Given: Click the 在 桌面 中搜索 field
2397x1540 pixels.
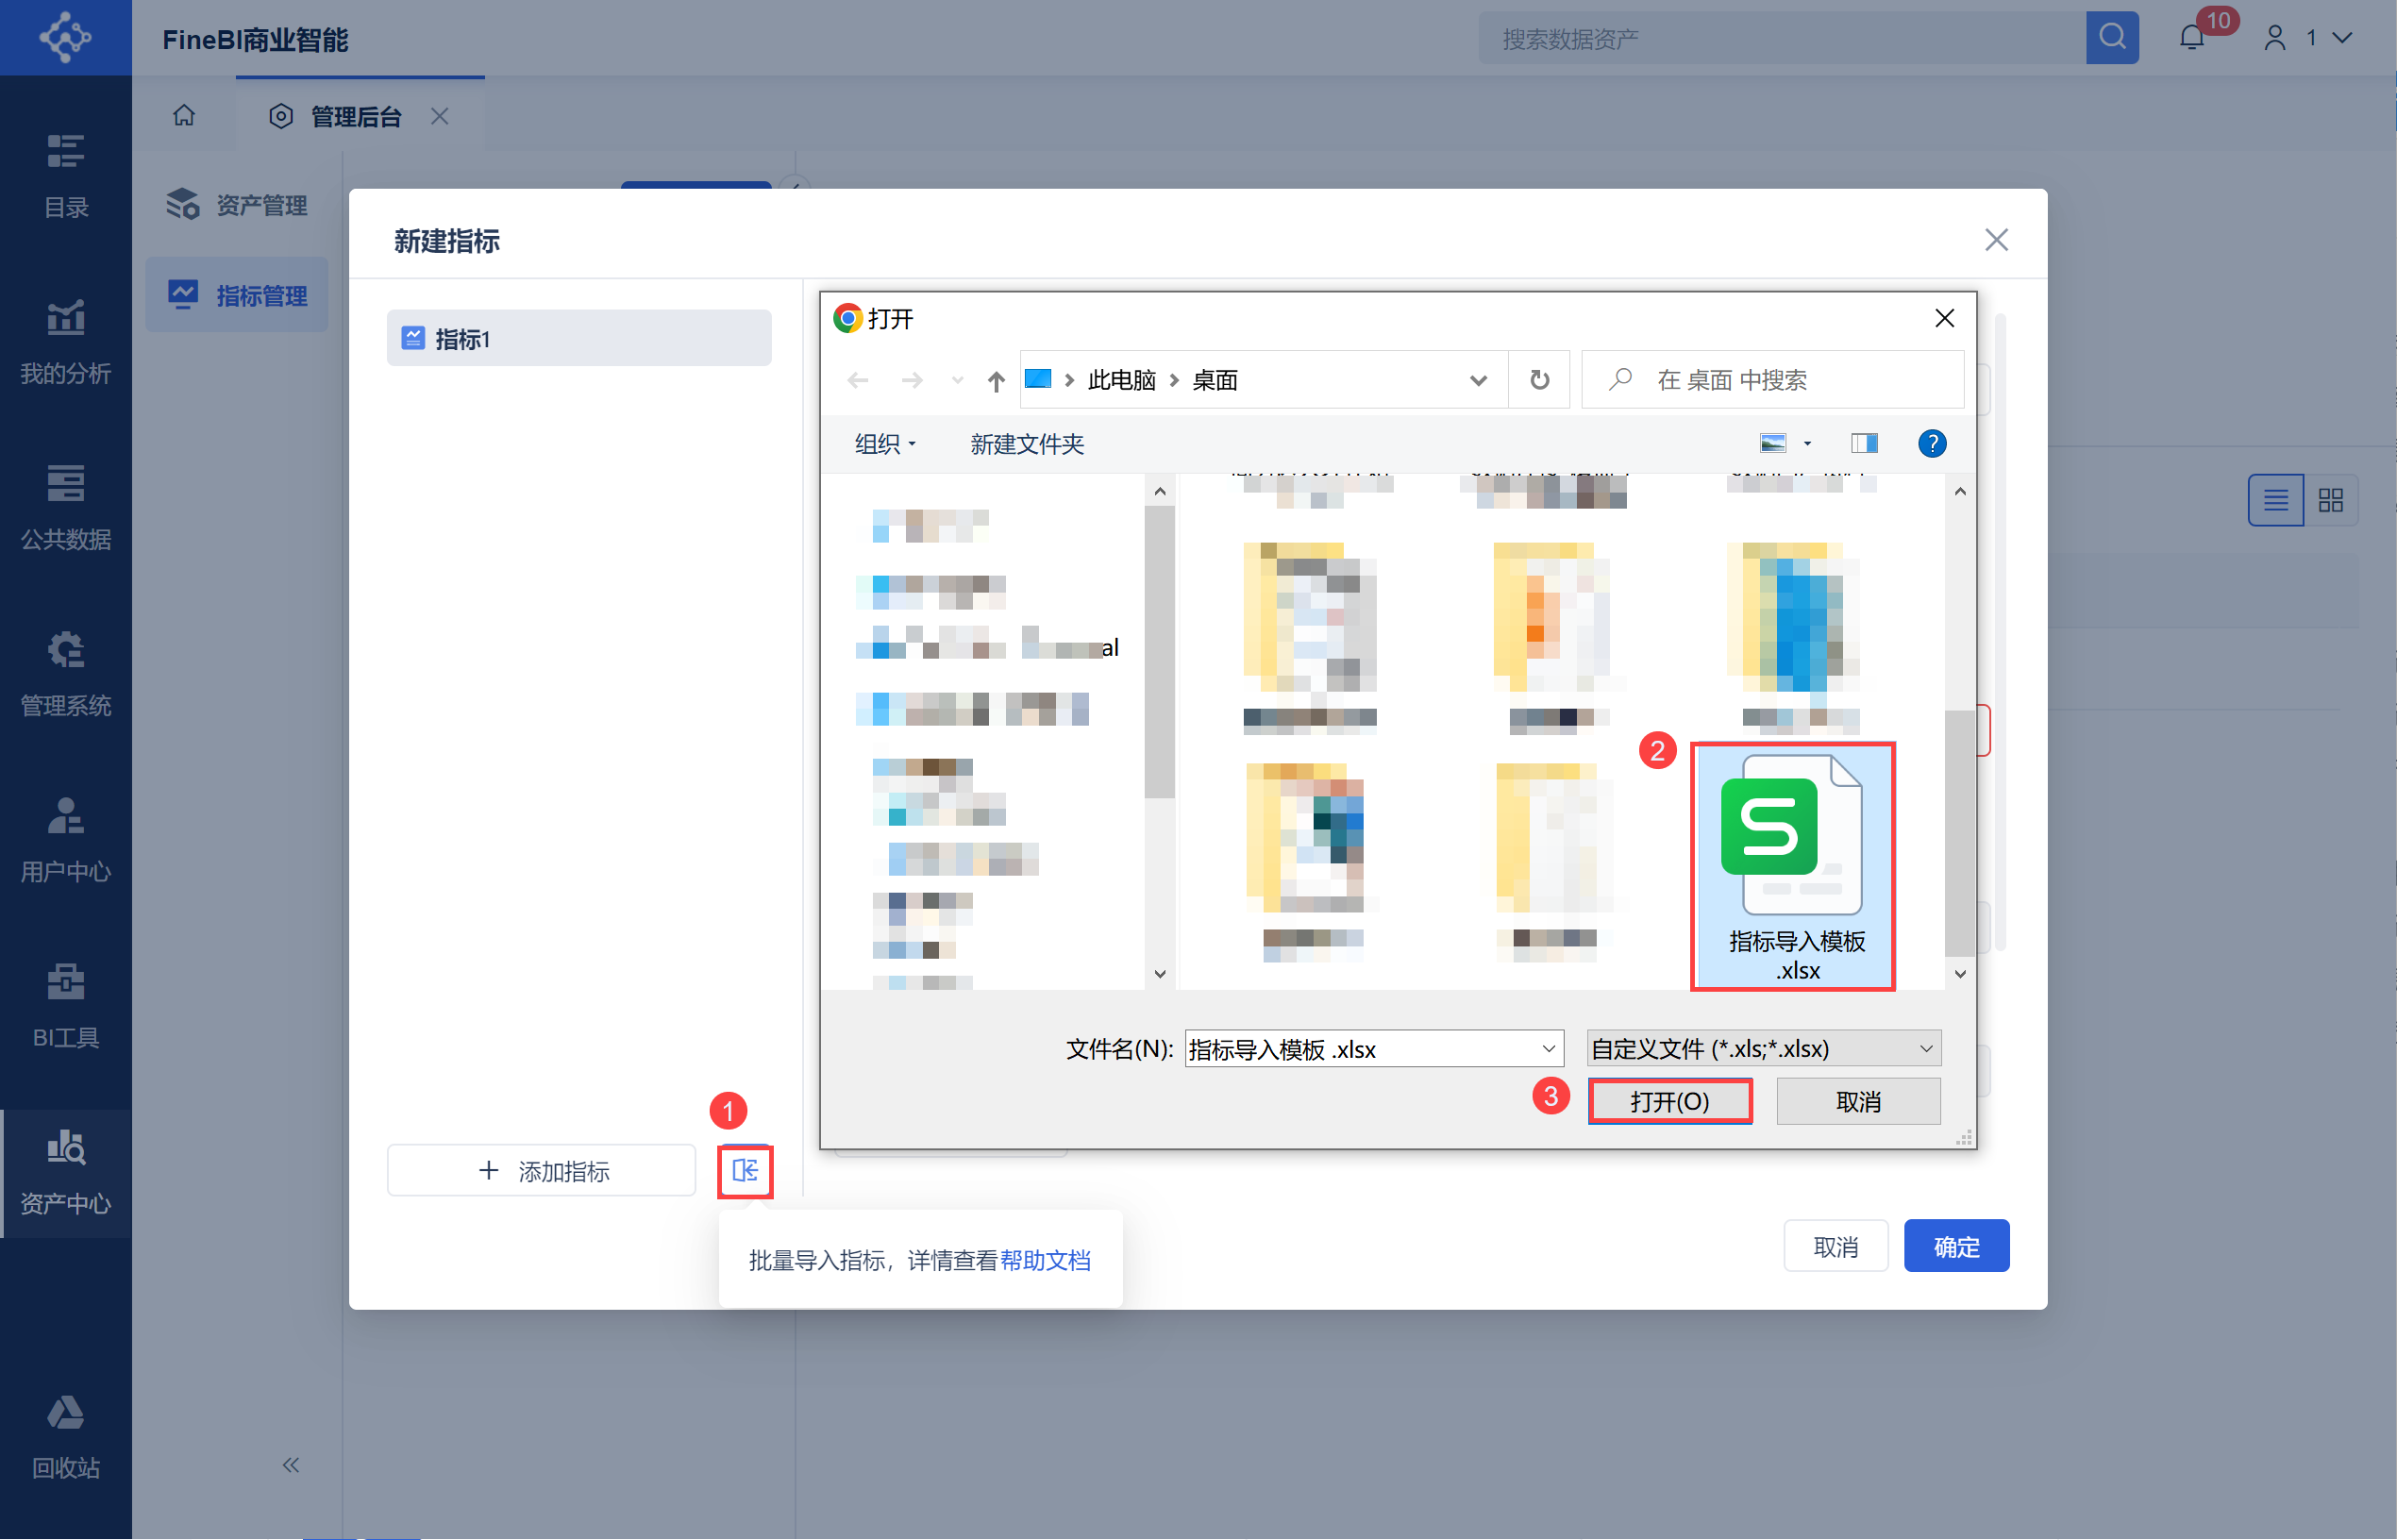Looking at the screenshot, I should [1773, 380].
